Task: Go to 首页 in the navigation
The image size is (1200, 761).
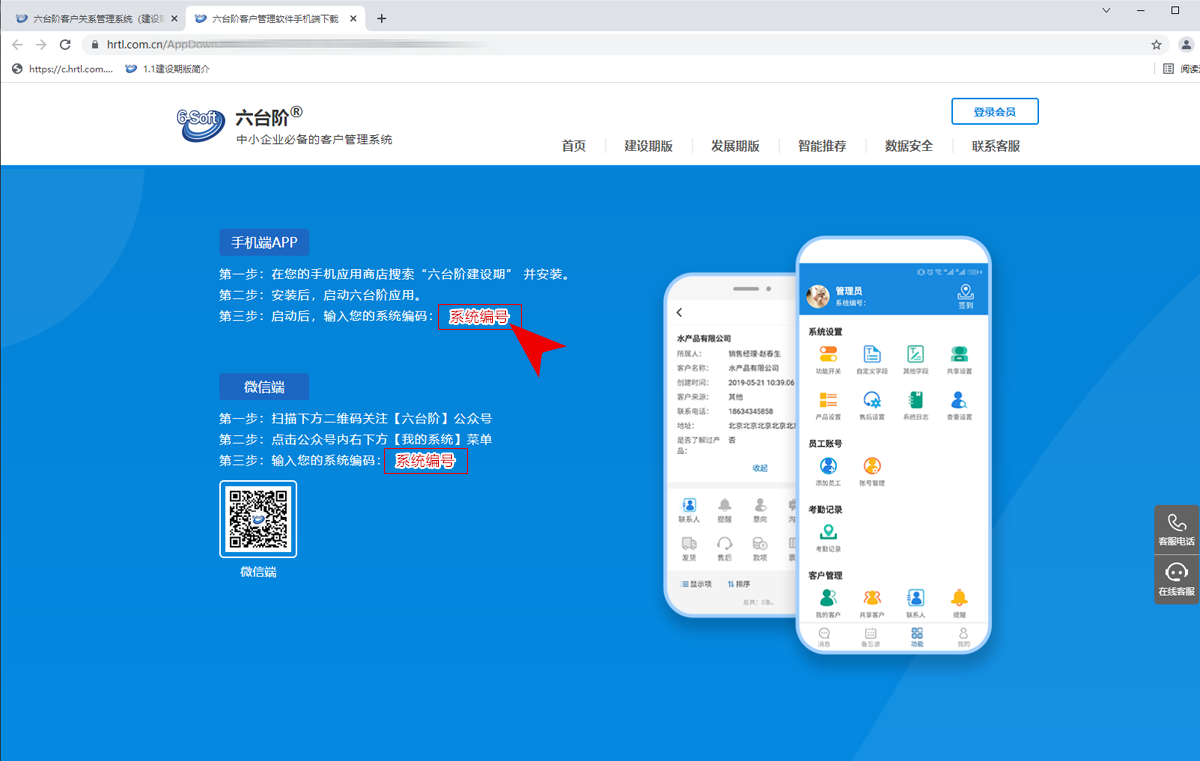Action: click(574, 146)
